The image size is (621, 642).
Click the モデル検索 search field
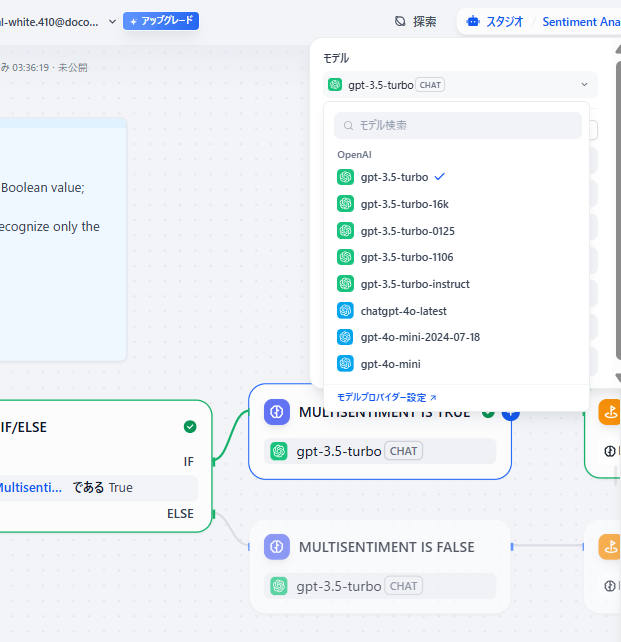click(458, 126)
